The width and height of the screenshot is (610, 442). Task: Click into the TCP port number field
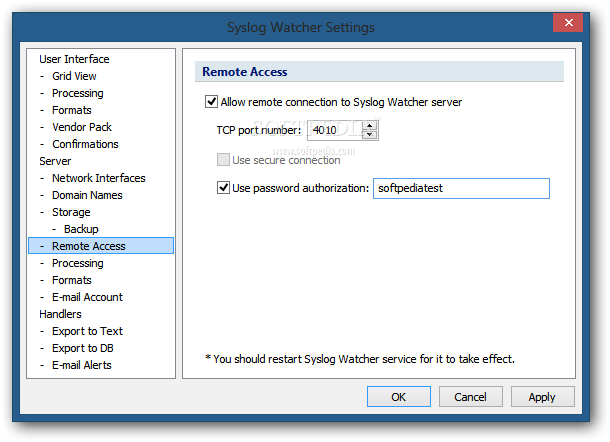point(335,130)
